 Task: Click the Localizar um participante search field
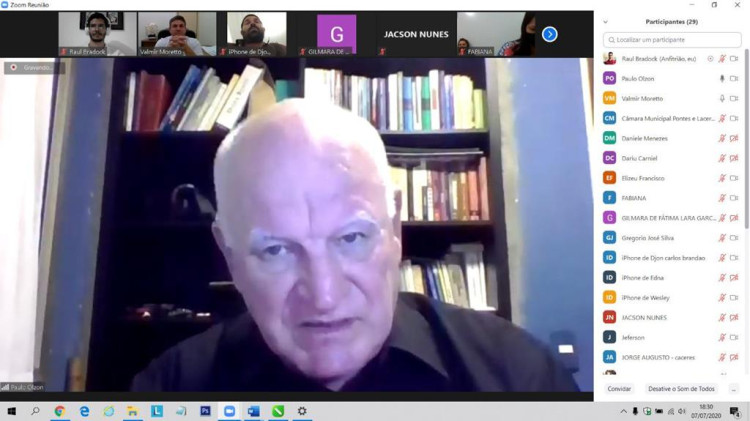[x=672, y=40]
